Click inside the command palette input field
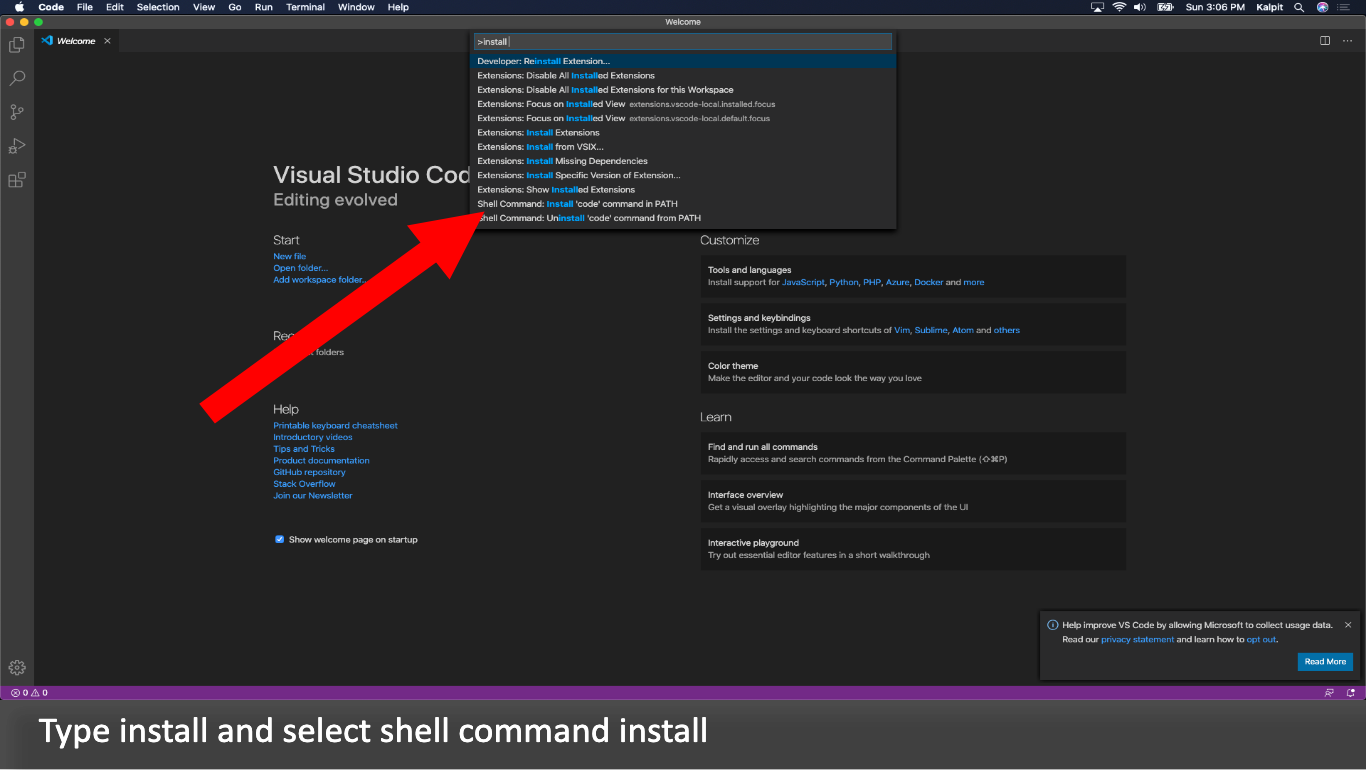The width and height of the screenshot is (1366, 770). 683,41
